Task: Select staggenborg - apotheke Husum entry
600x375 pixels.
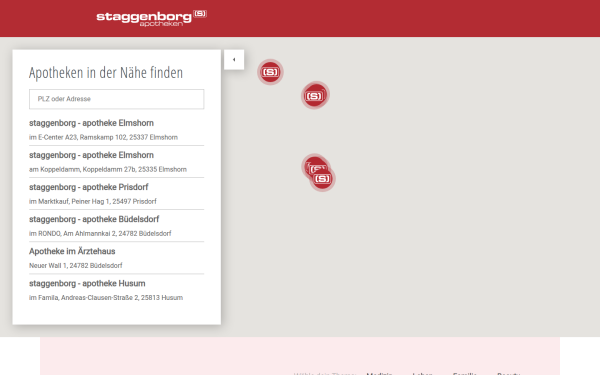Action: coord(117,290)
